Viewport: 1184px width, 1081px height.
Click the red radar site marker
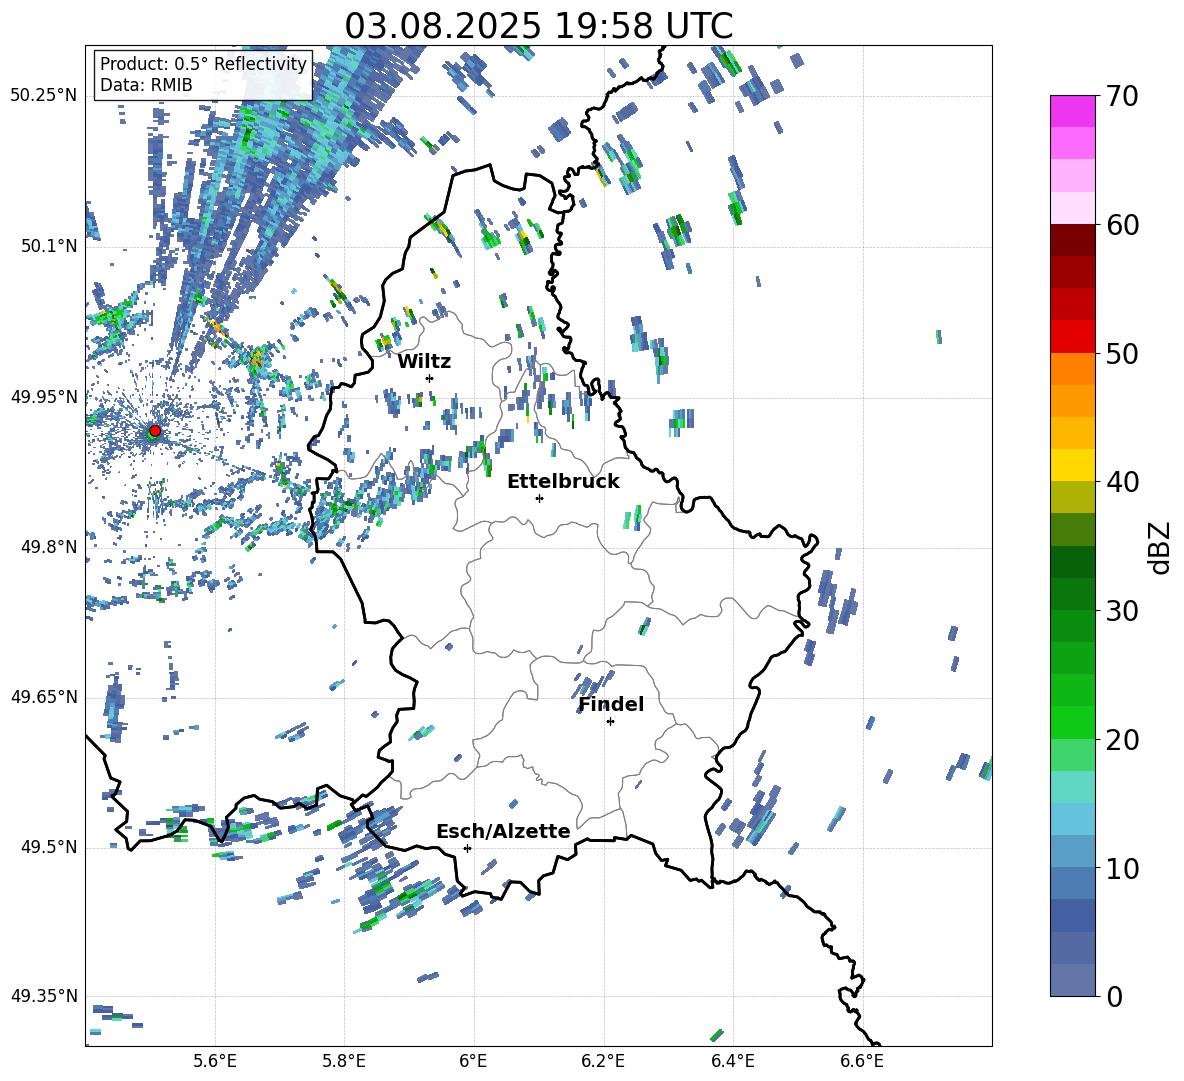[x=155, y=431]
